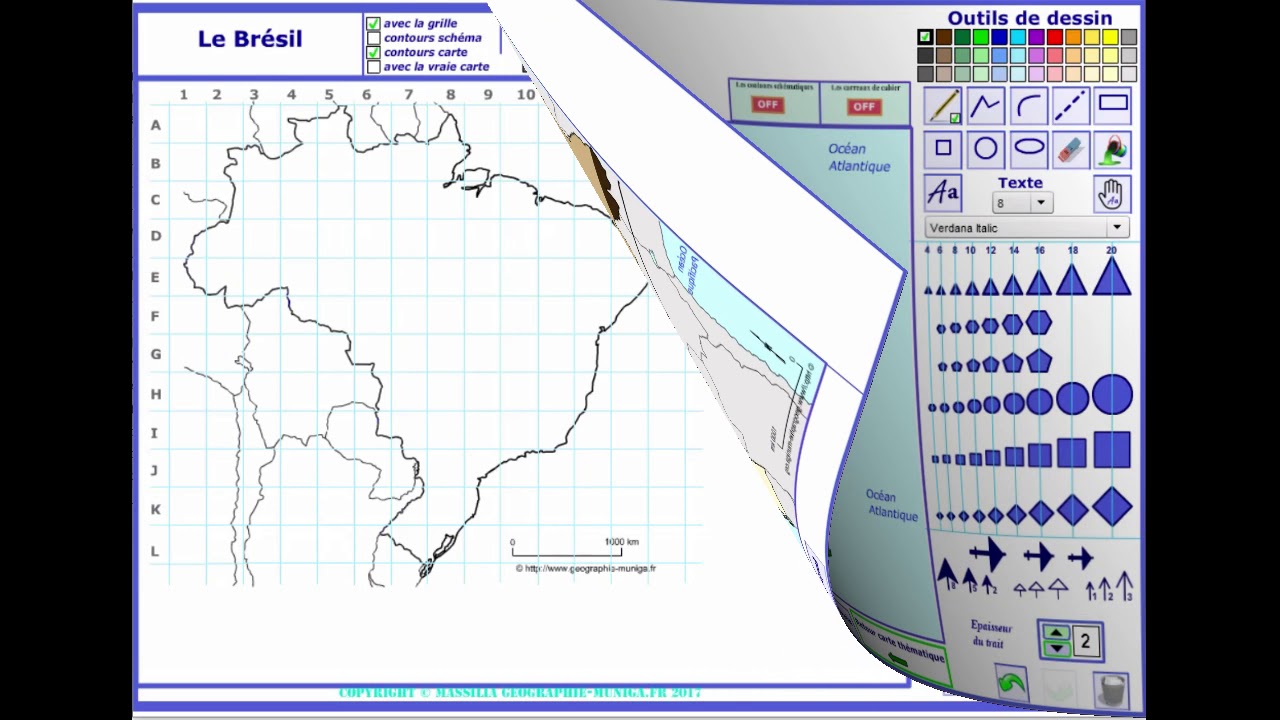Image resolution: width=1280 pixels, height=720 pixels.
Task: Pick the largest airplane symbol
Action: 987,553
